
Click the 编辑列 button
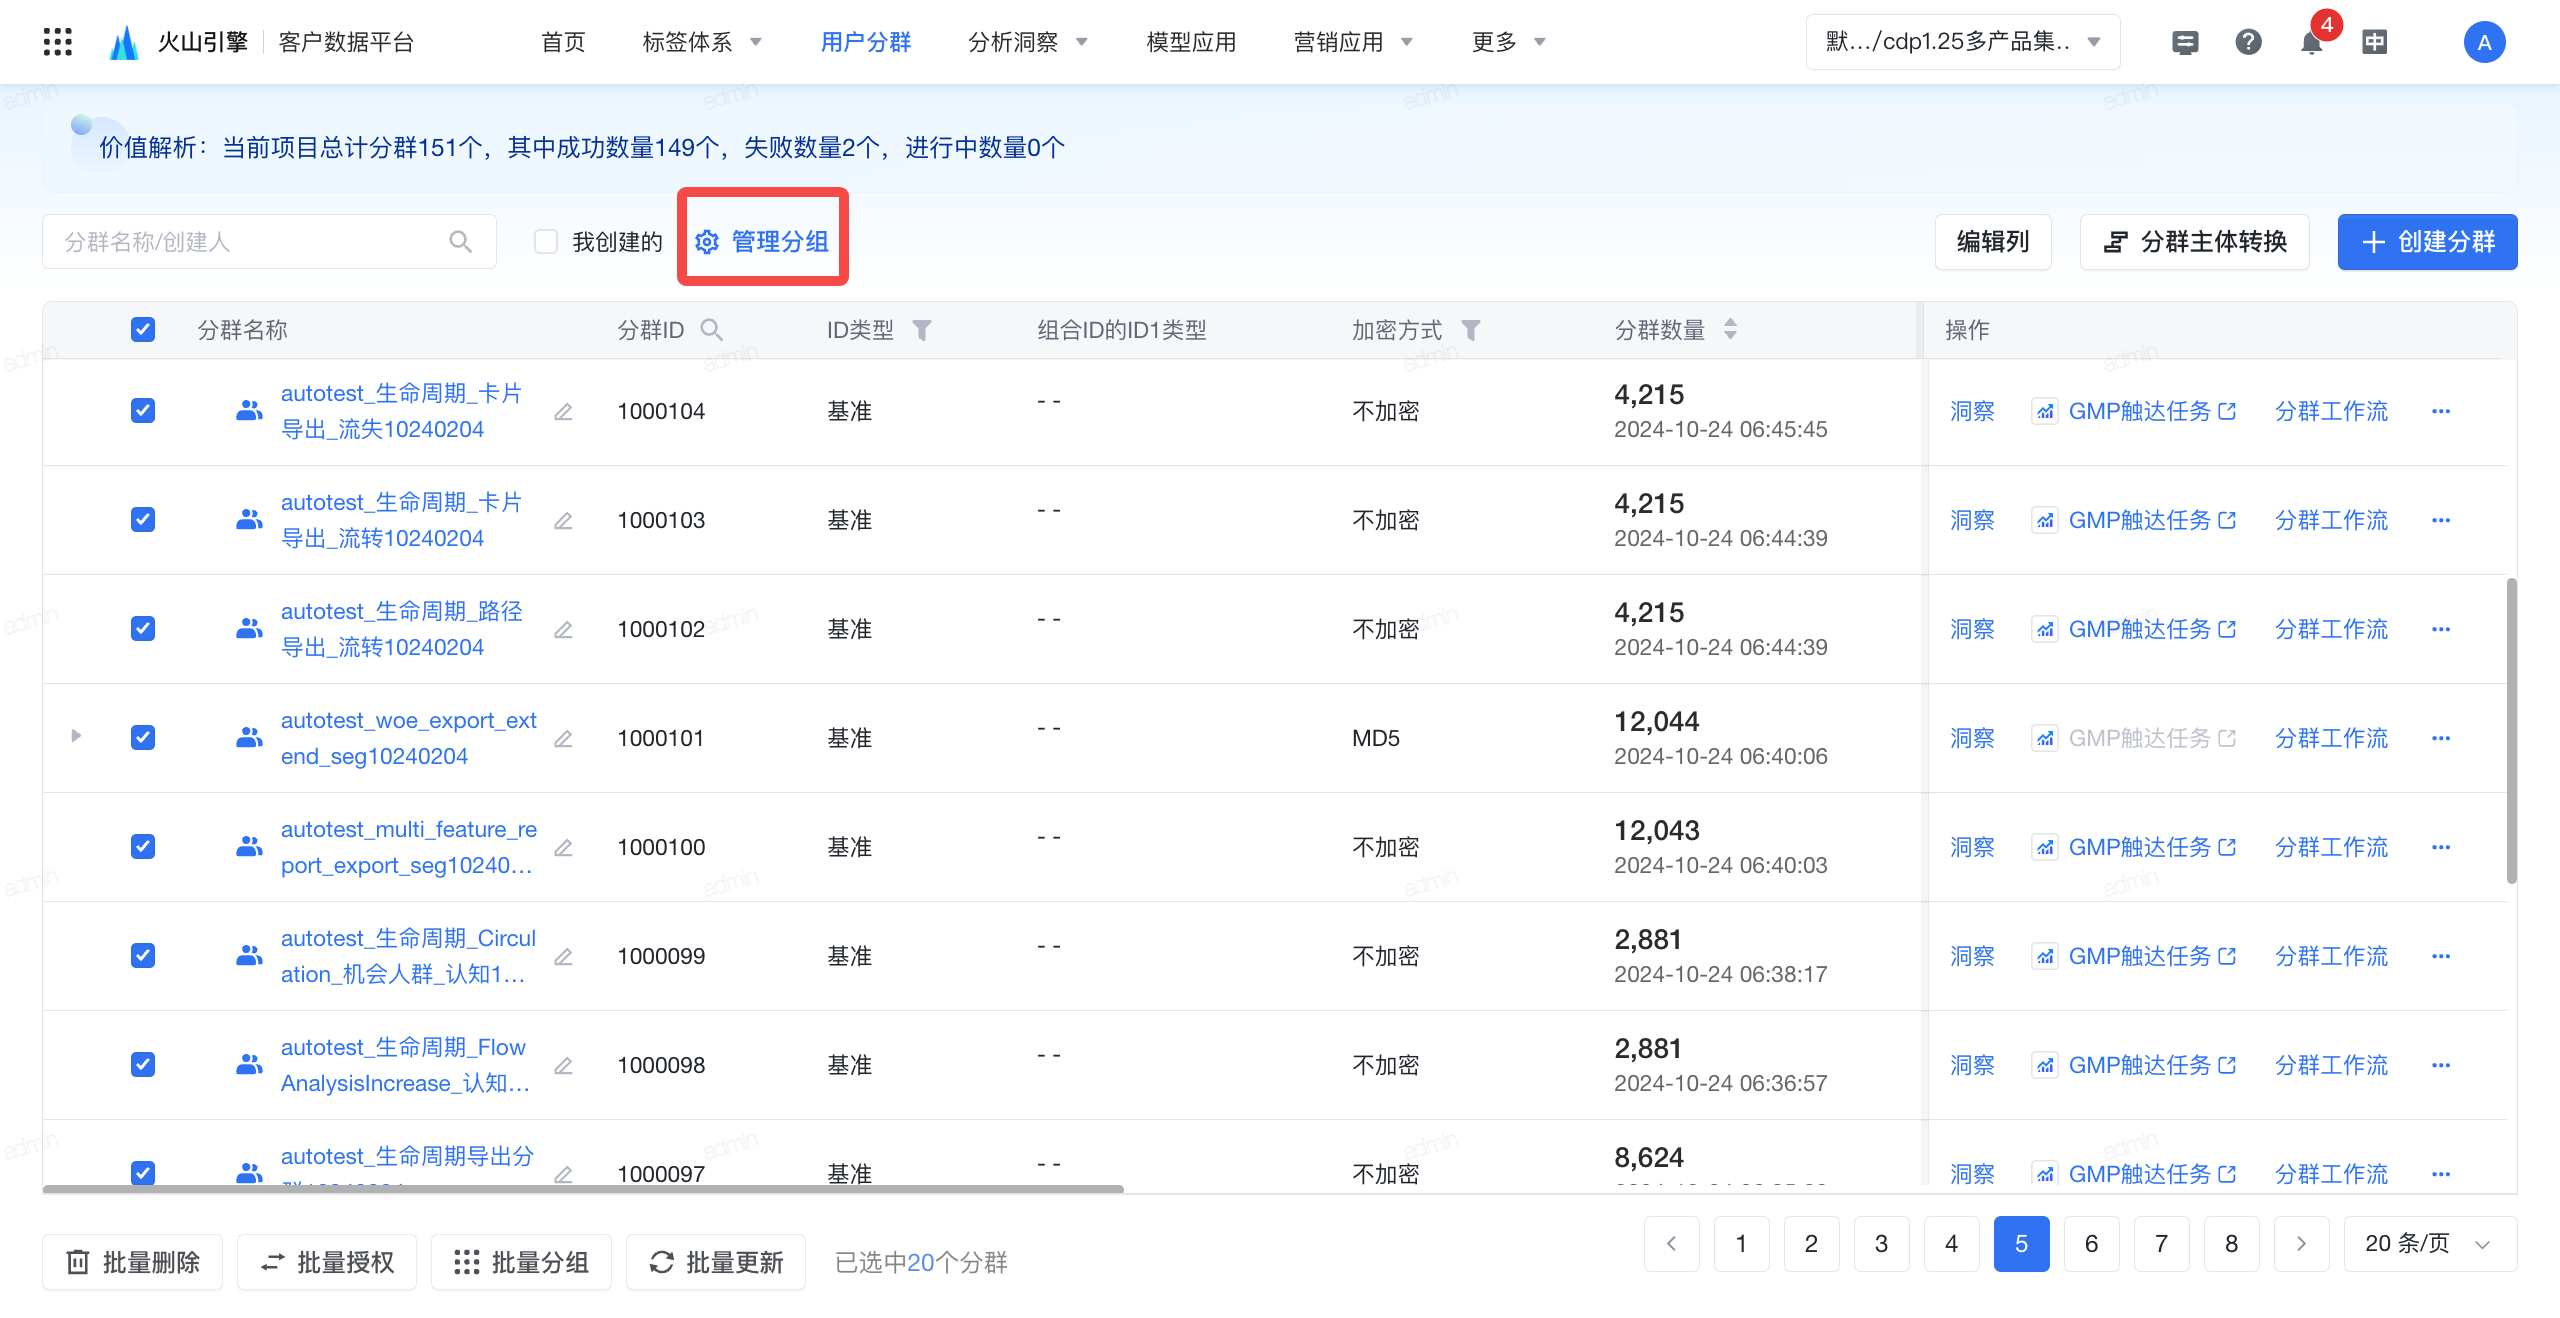click(x=1993, y=242)
